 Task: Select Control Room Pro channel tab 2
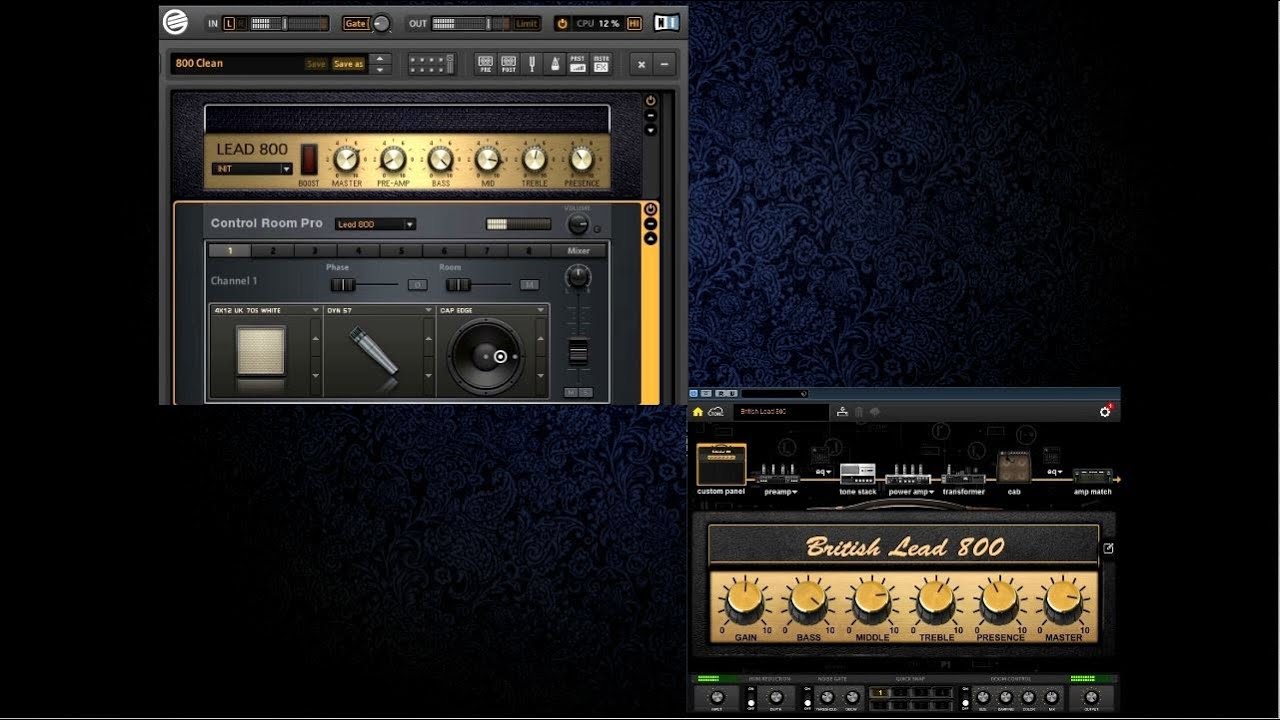pyautogui.click(x=273, y=251)
